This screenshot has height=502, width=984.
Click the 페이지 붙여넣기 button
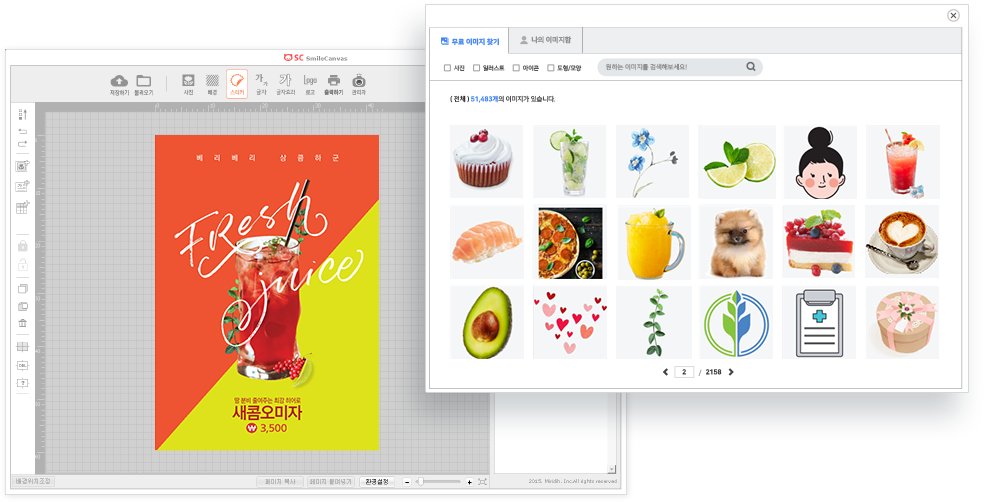coord(331,482)
